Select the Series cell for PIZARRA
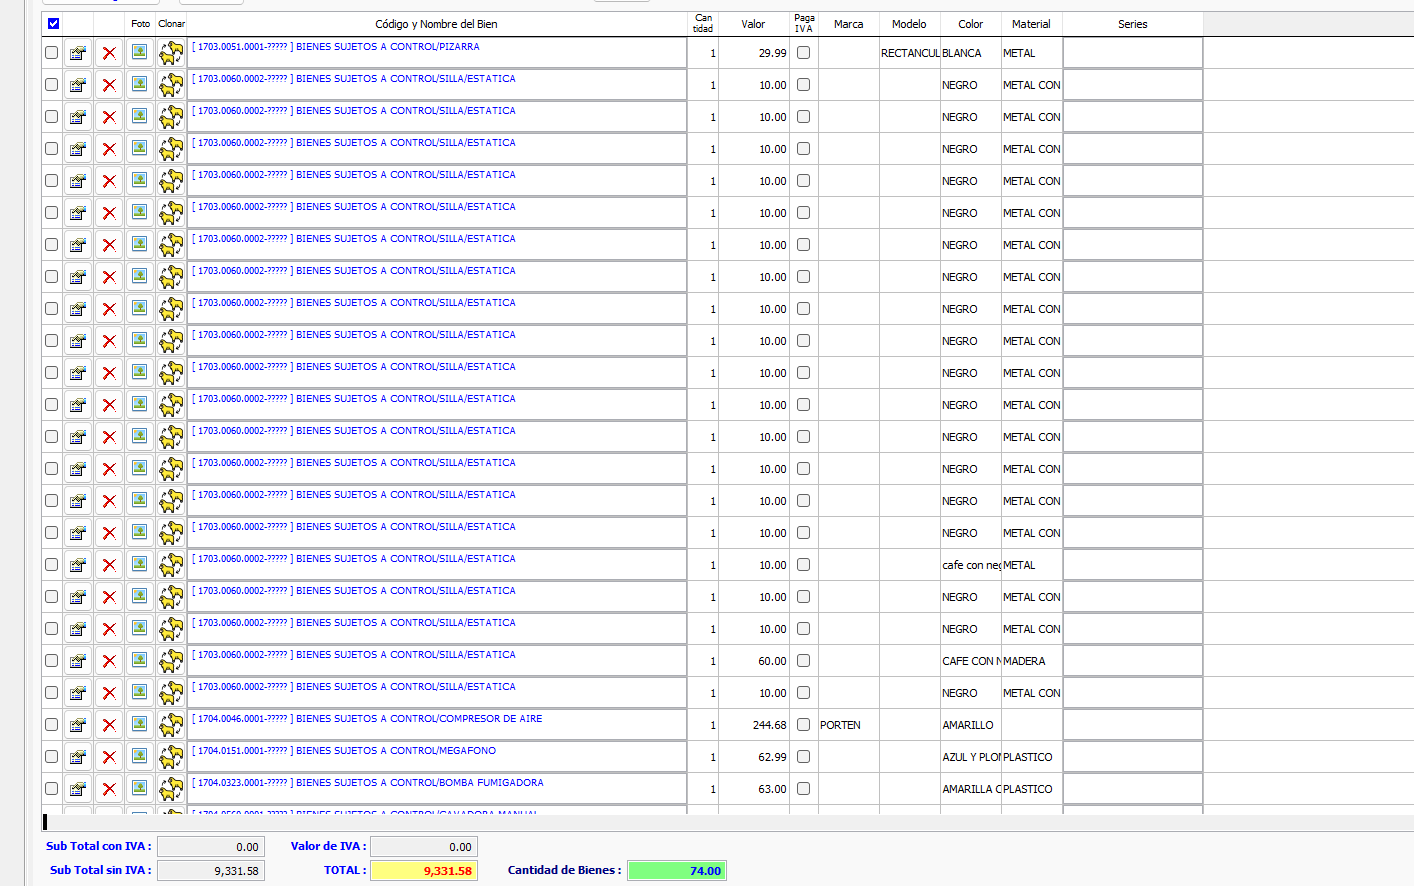1414x886 pixels. click(1132, 53)
